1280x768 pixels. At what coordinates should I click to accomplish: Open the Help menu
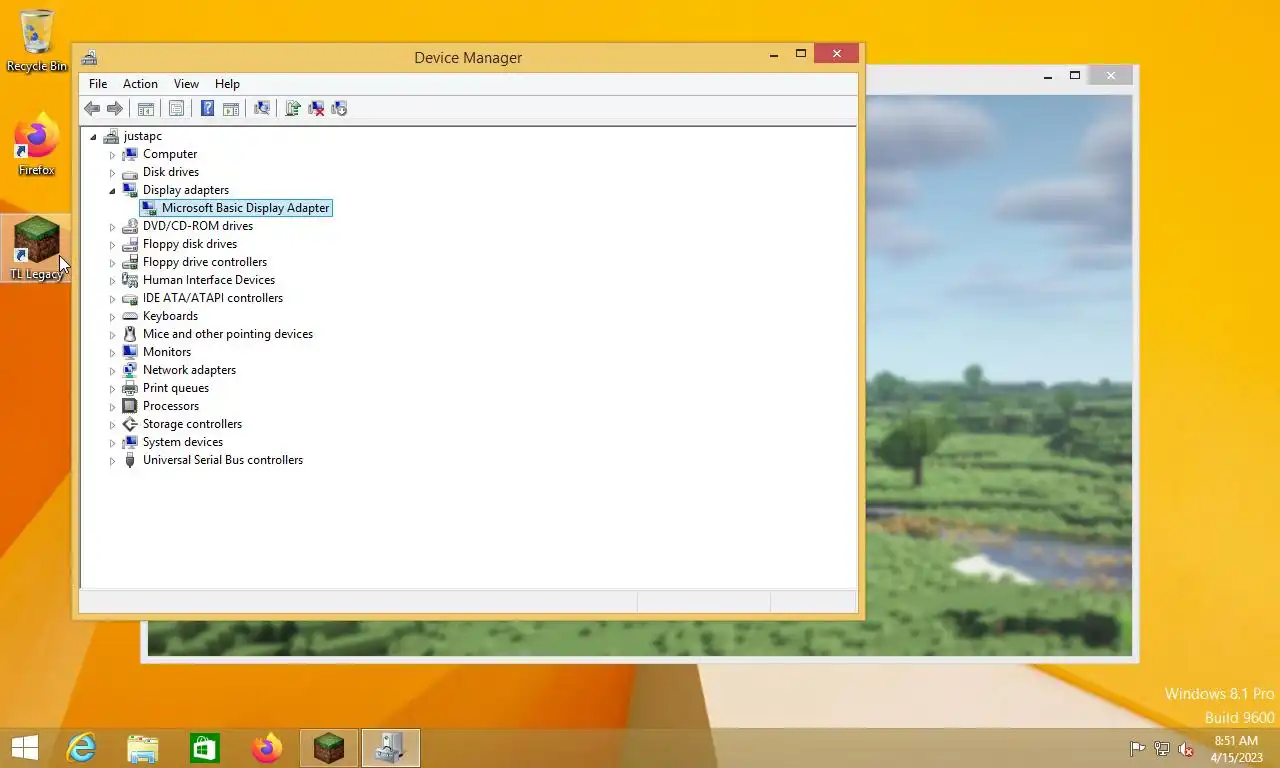click(227, 84)
